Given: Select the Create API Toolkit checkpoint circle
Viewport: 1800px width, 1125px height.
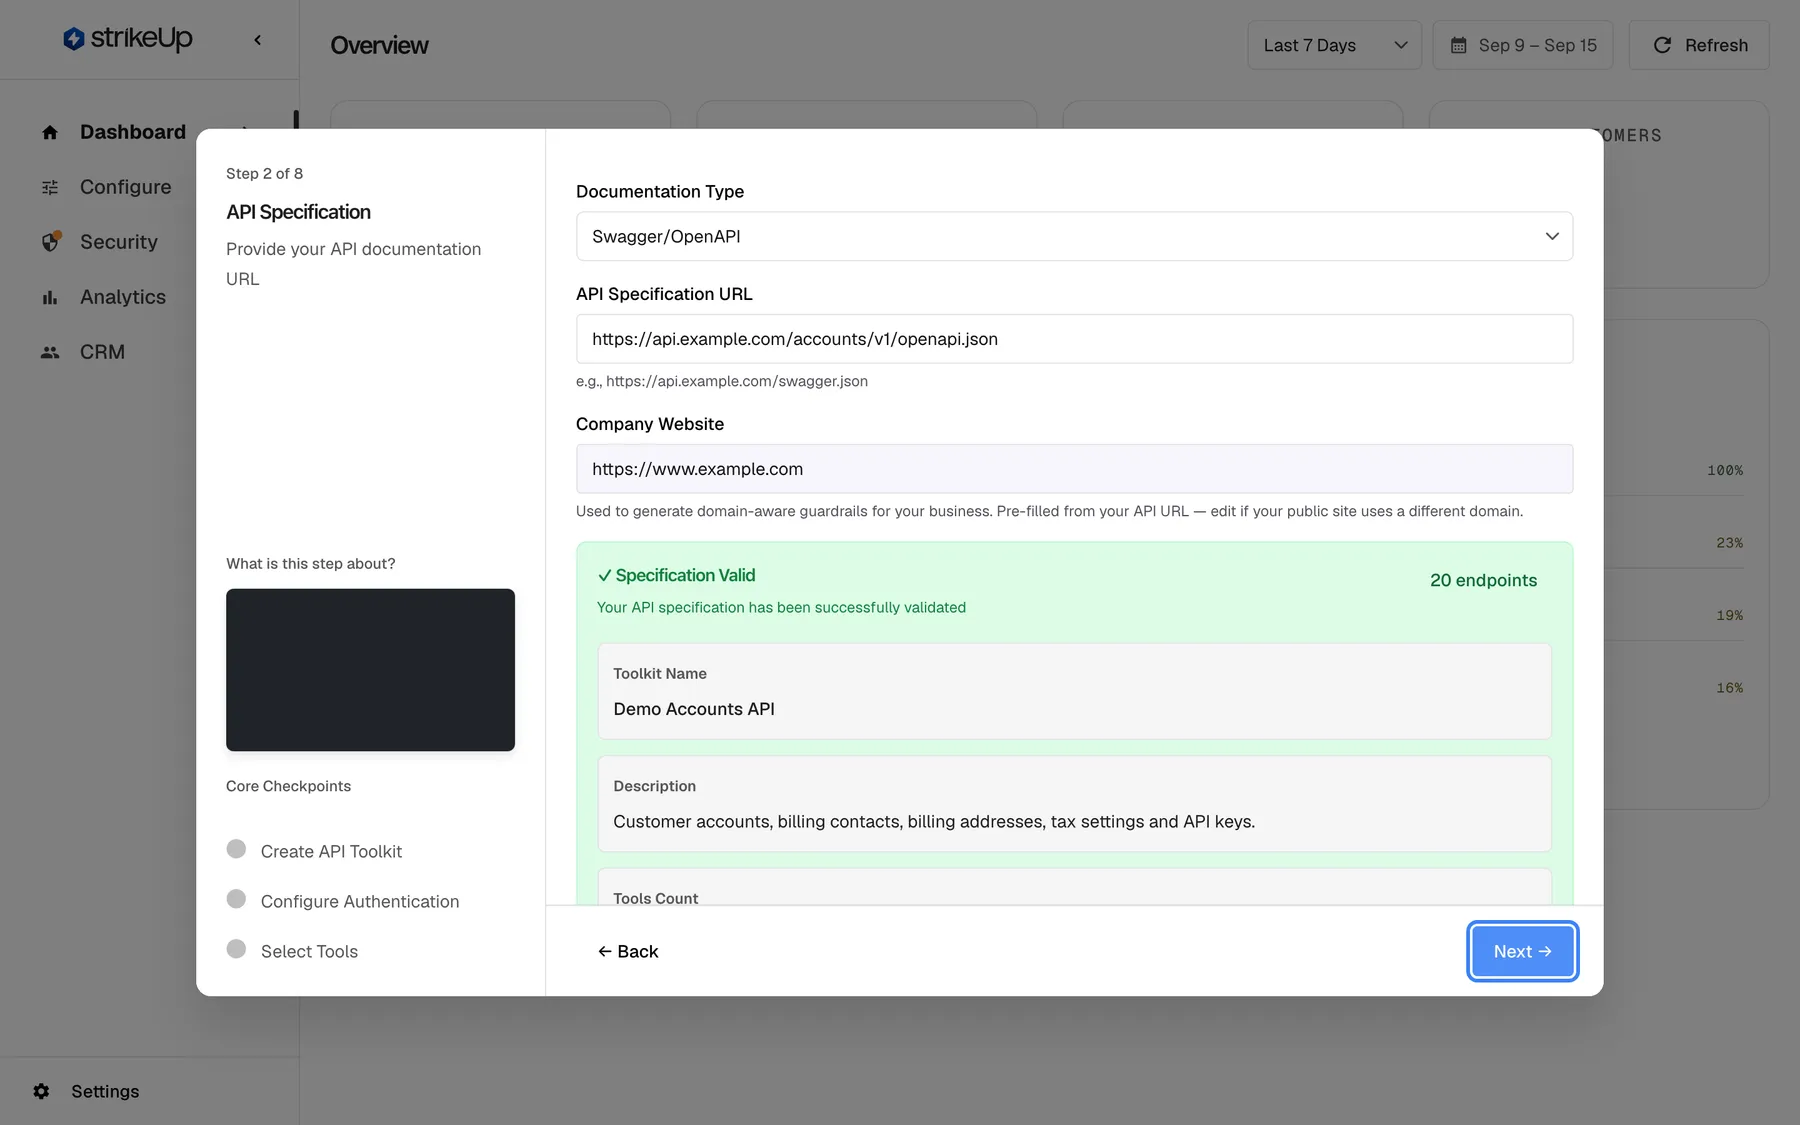Looking at the screenshot, I should coord(236,849).
